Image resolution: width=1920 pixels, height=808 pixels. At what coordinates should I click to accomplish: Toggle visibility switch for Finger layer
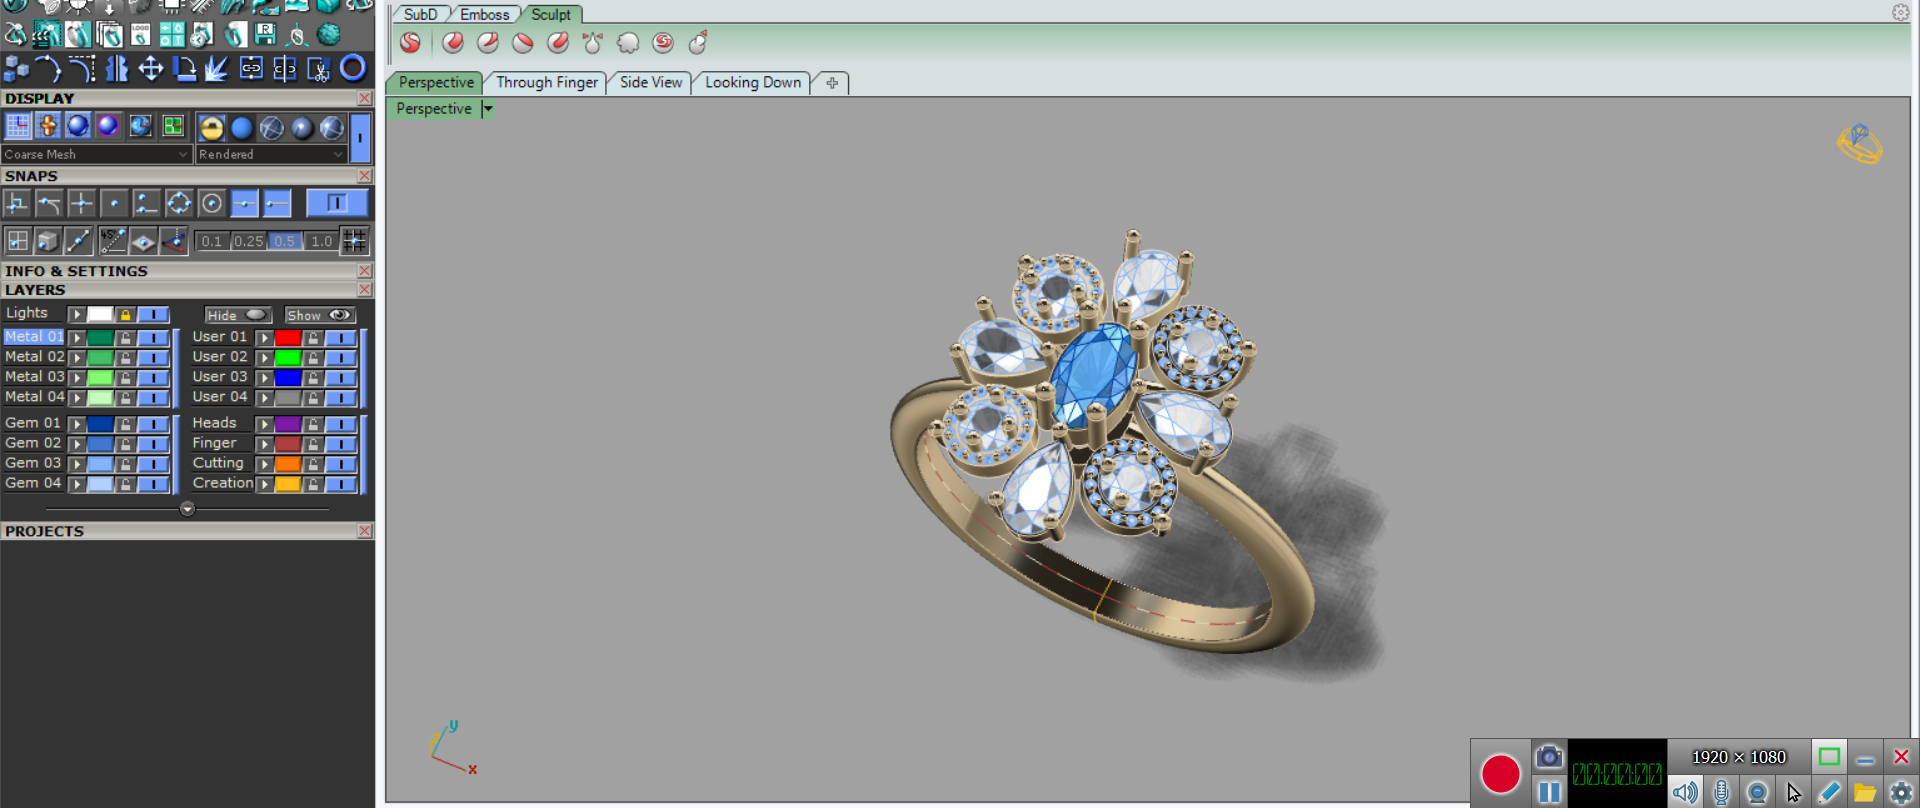[340, 444]
